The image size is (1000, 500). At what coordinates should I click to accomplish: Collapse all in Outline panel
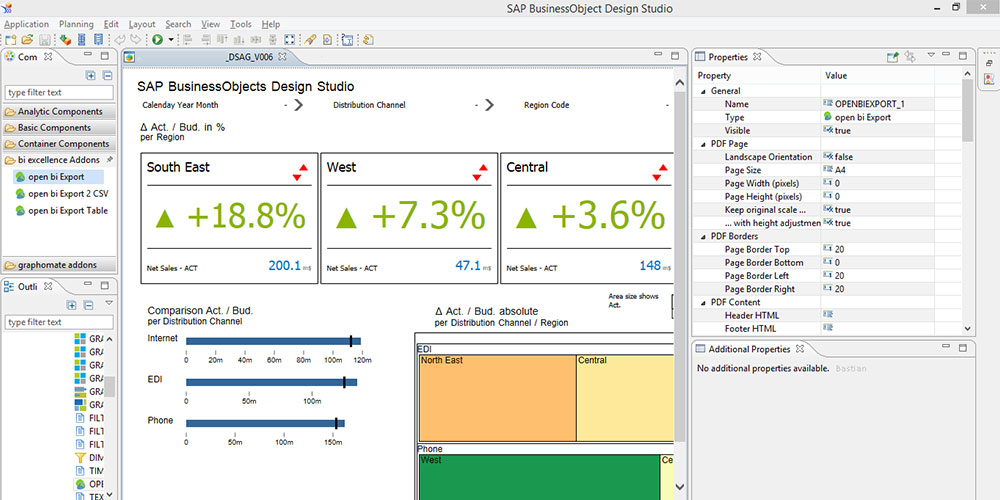point(89,305)
